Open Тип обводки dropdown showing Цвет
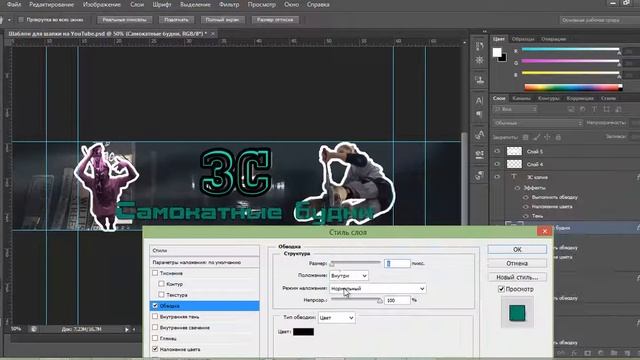This screenshot has width=640, height=360. (337, 318)
